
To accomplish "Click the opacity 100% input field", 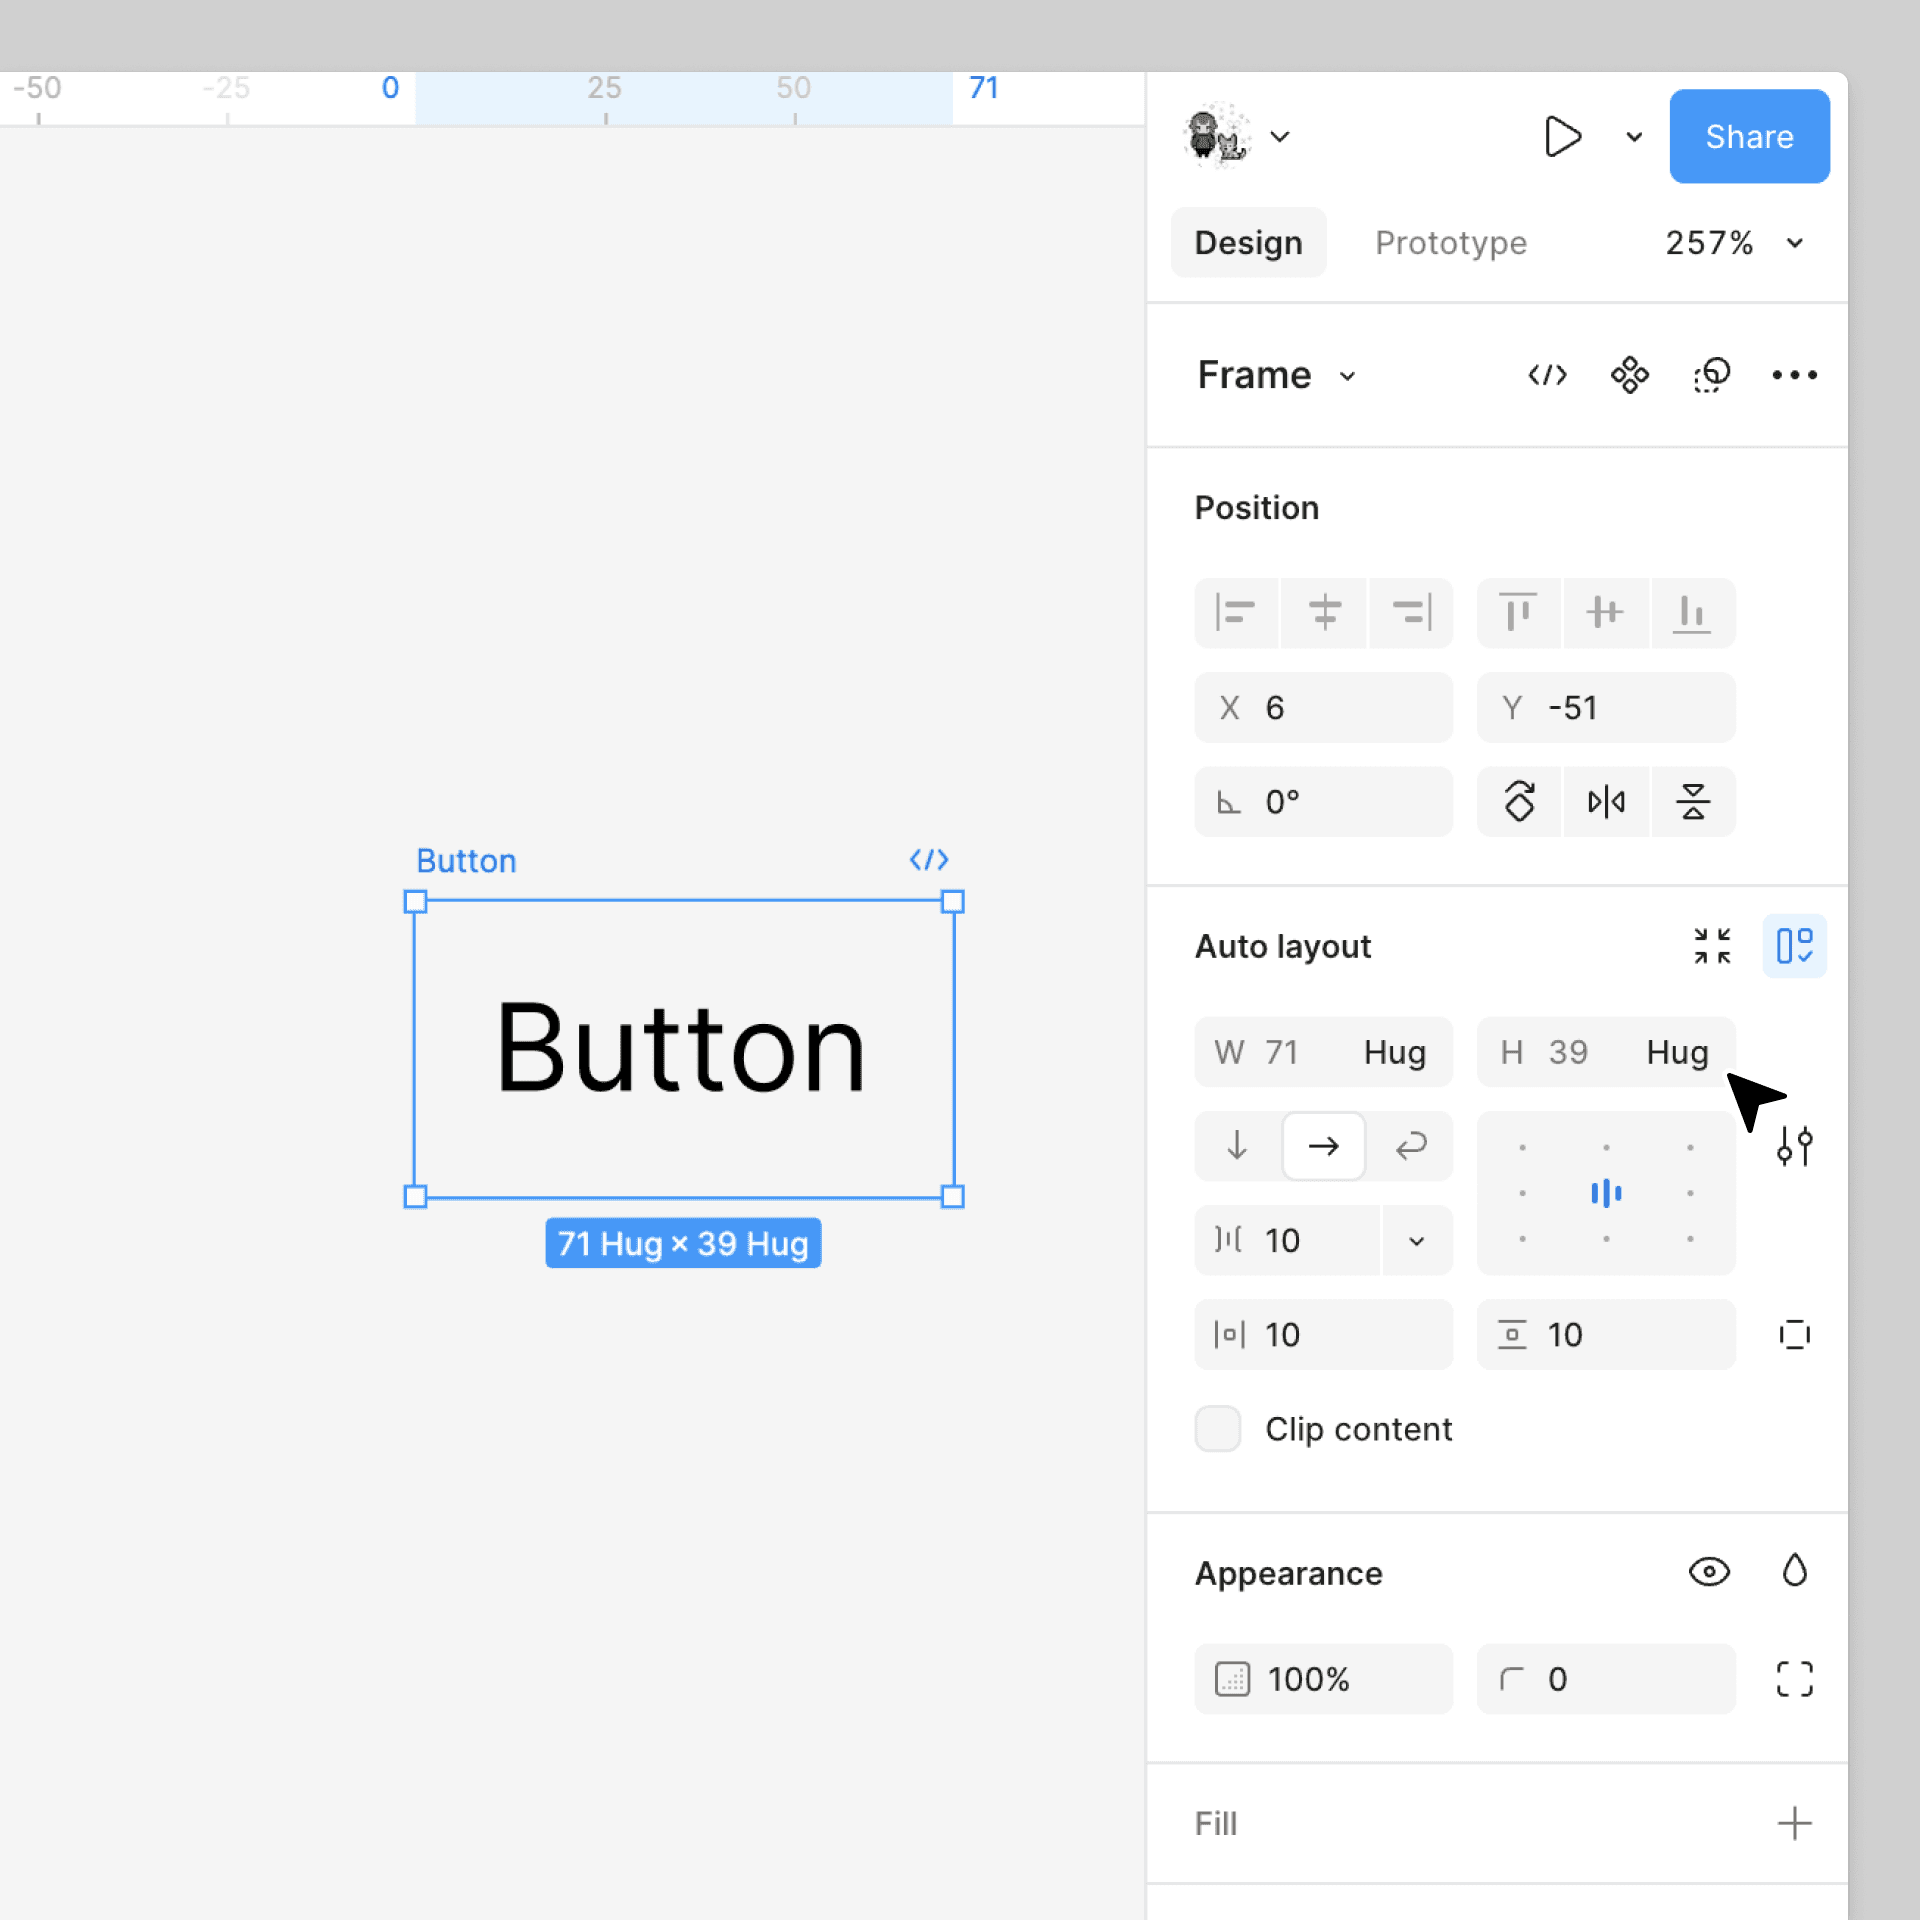I will click(x=1323, y=1679).
